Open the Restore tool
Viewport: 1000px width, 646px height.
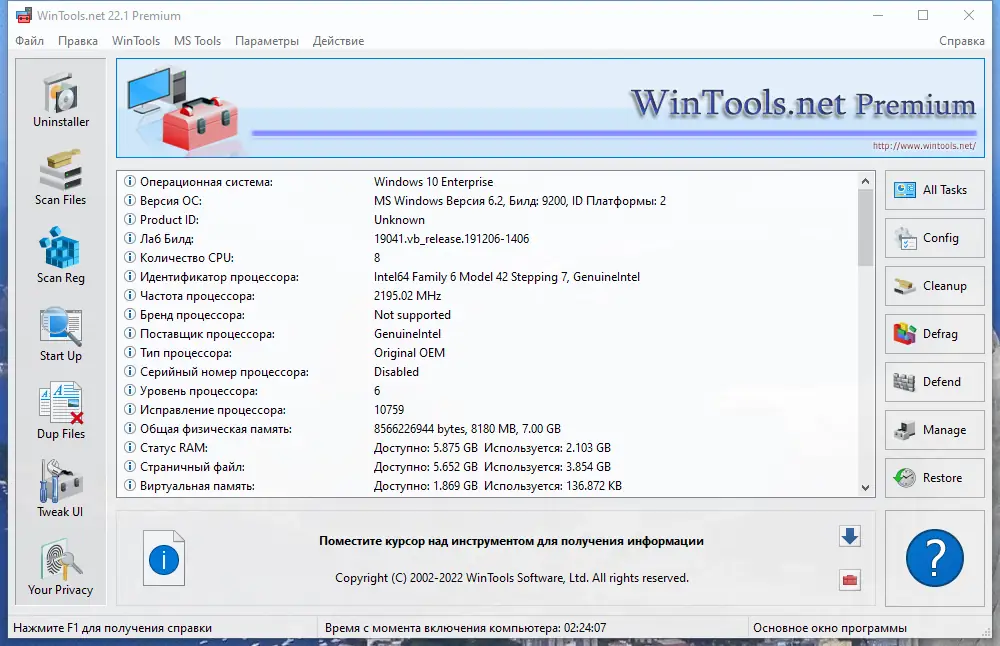pos(934,478)
